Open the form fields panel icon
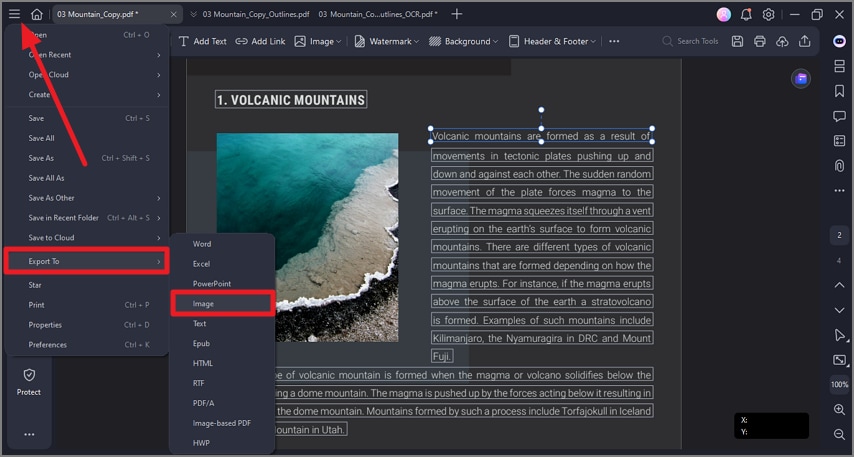854x457 pixels. [839, 141]
